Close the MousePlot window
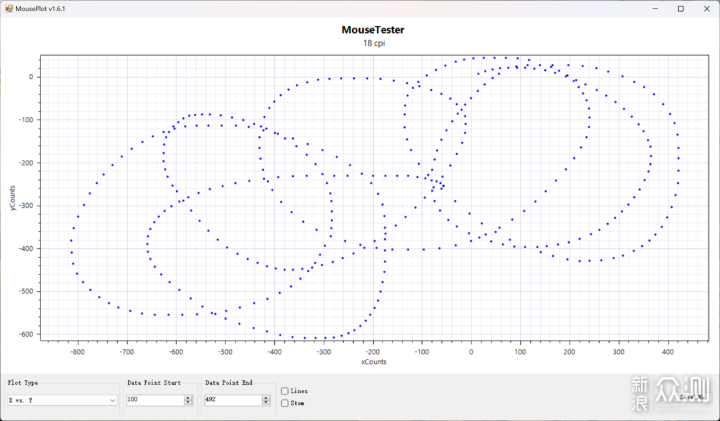Viewport: 720px width, 421px height. coord(707,9)
